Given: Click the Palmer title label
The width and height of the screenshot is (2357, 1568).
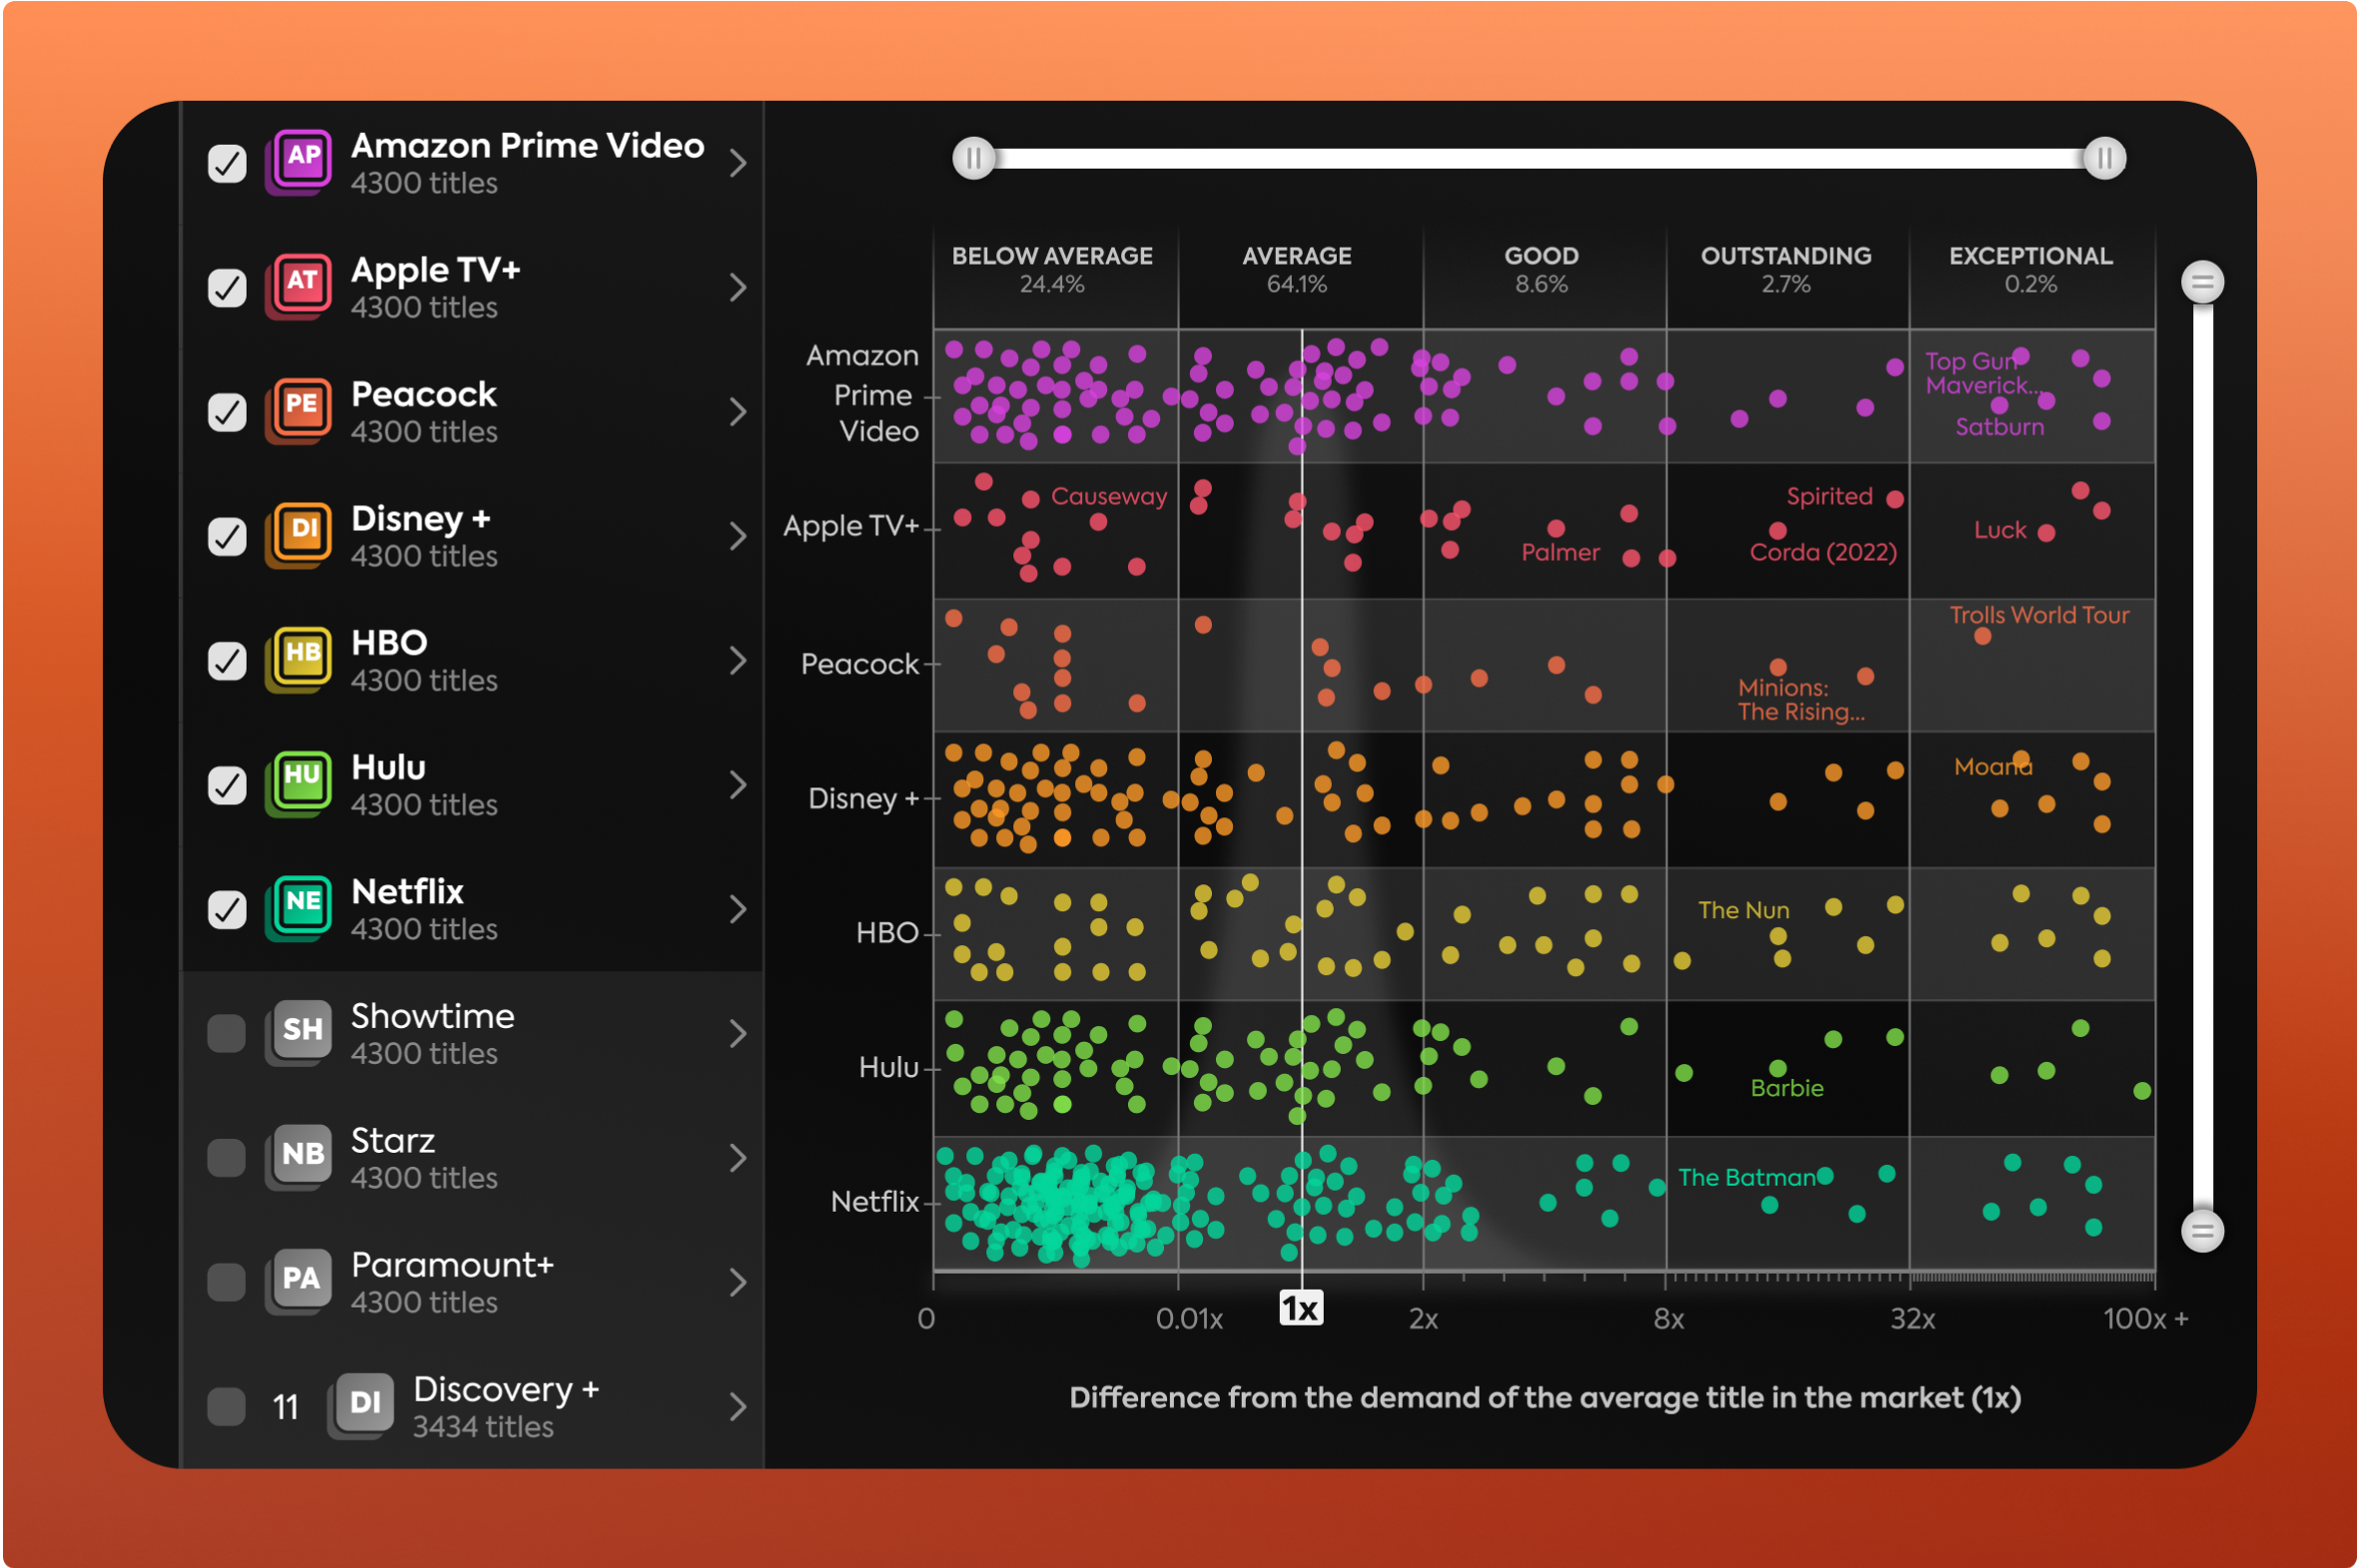Looking at the screenshot, I should pos(1560,552).
